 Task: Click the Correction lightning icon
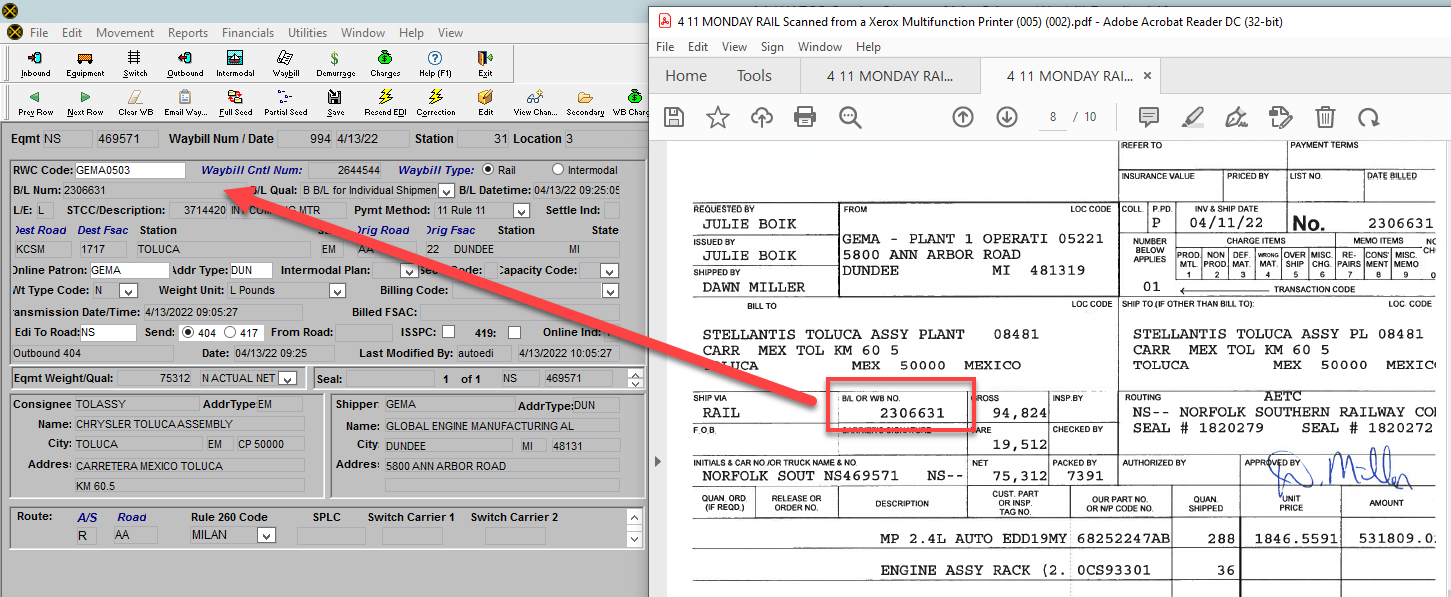click(435, 103)
